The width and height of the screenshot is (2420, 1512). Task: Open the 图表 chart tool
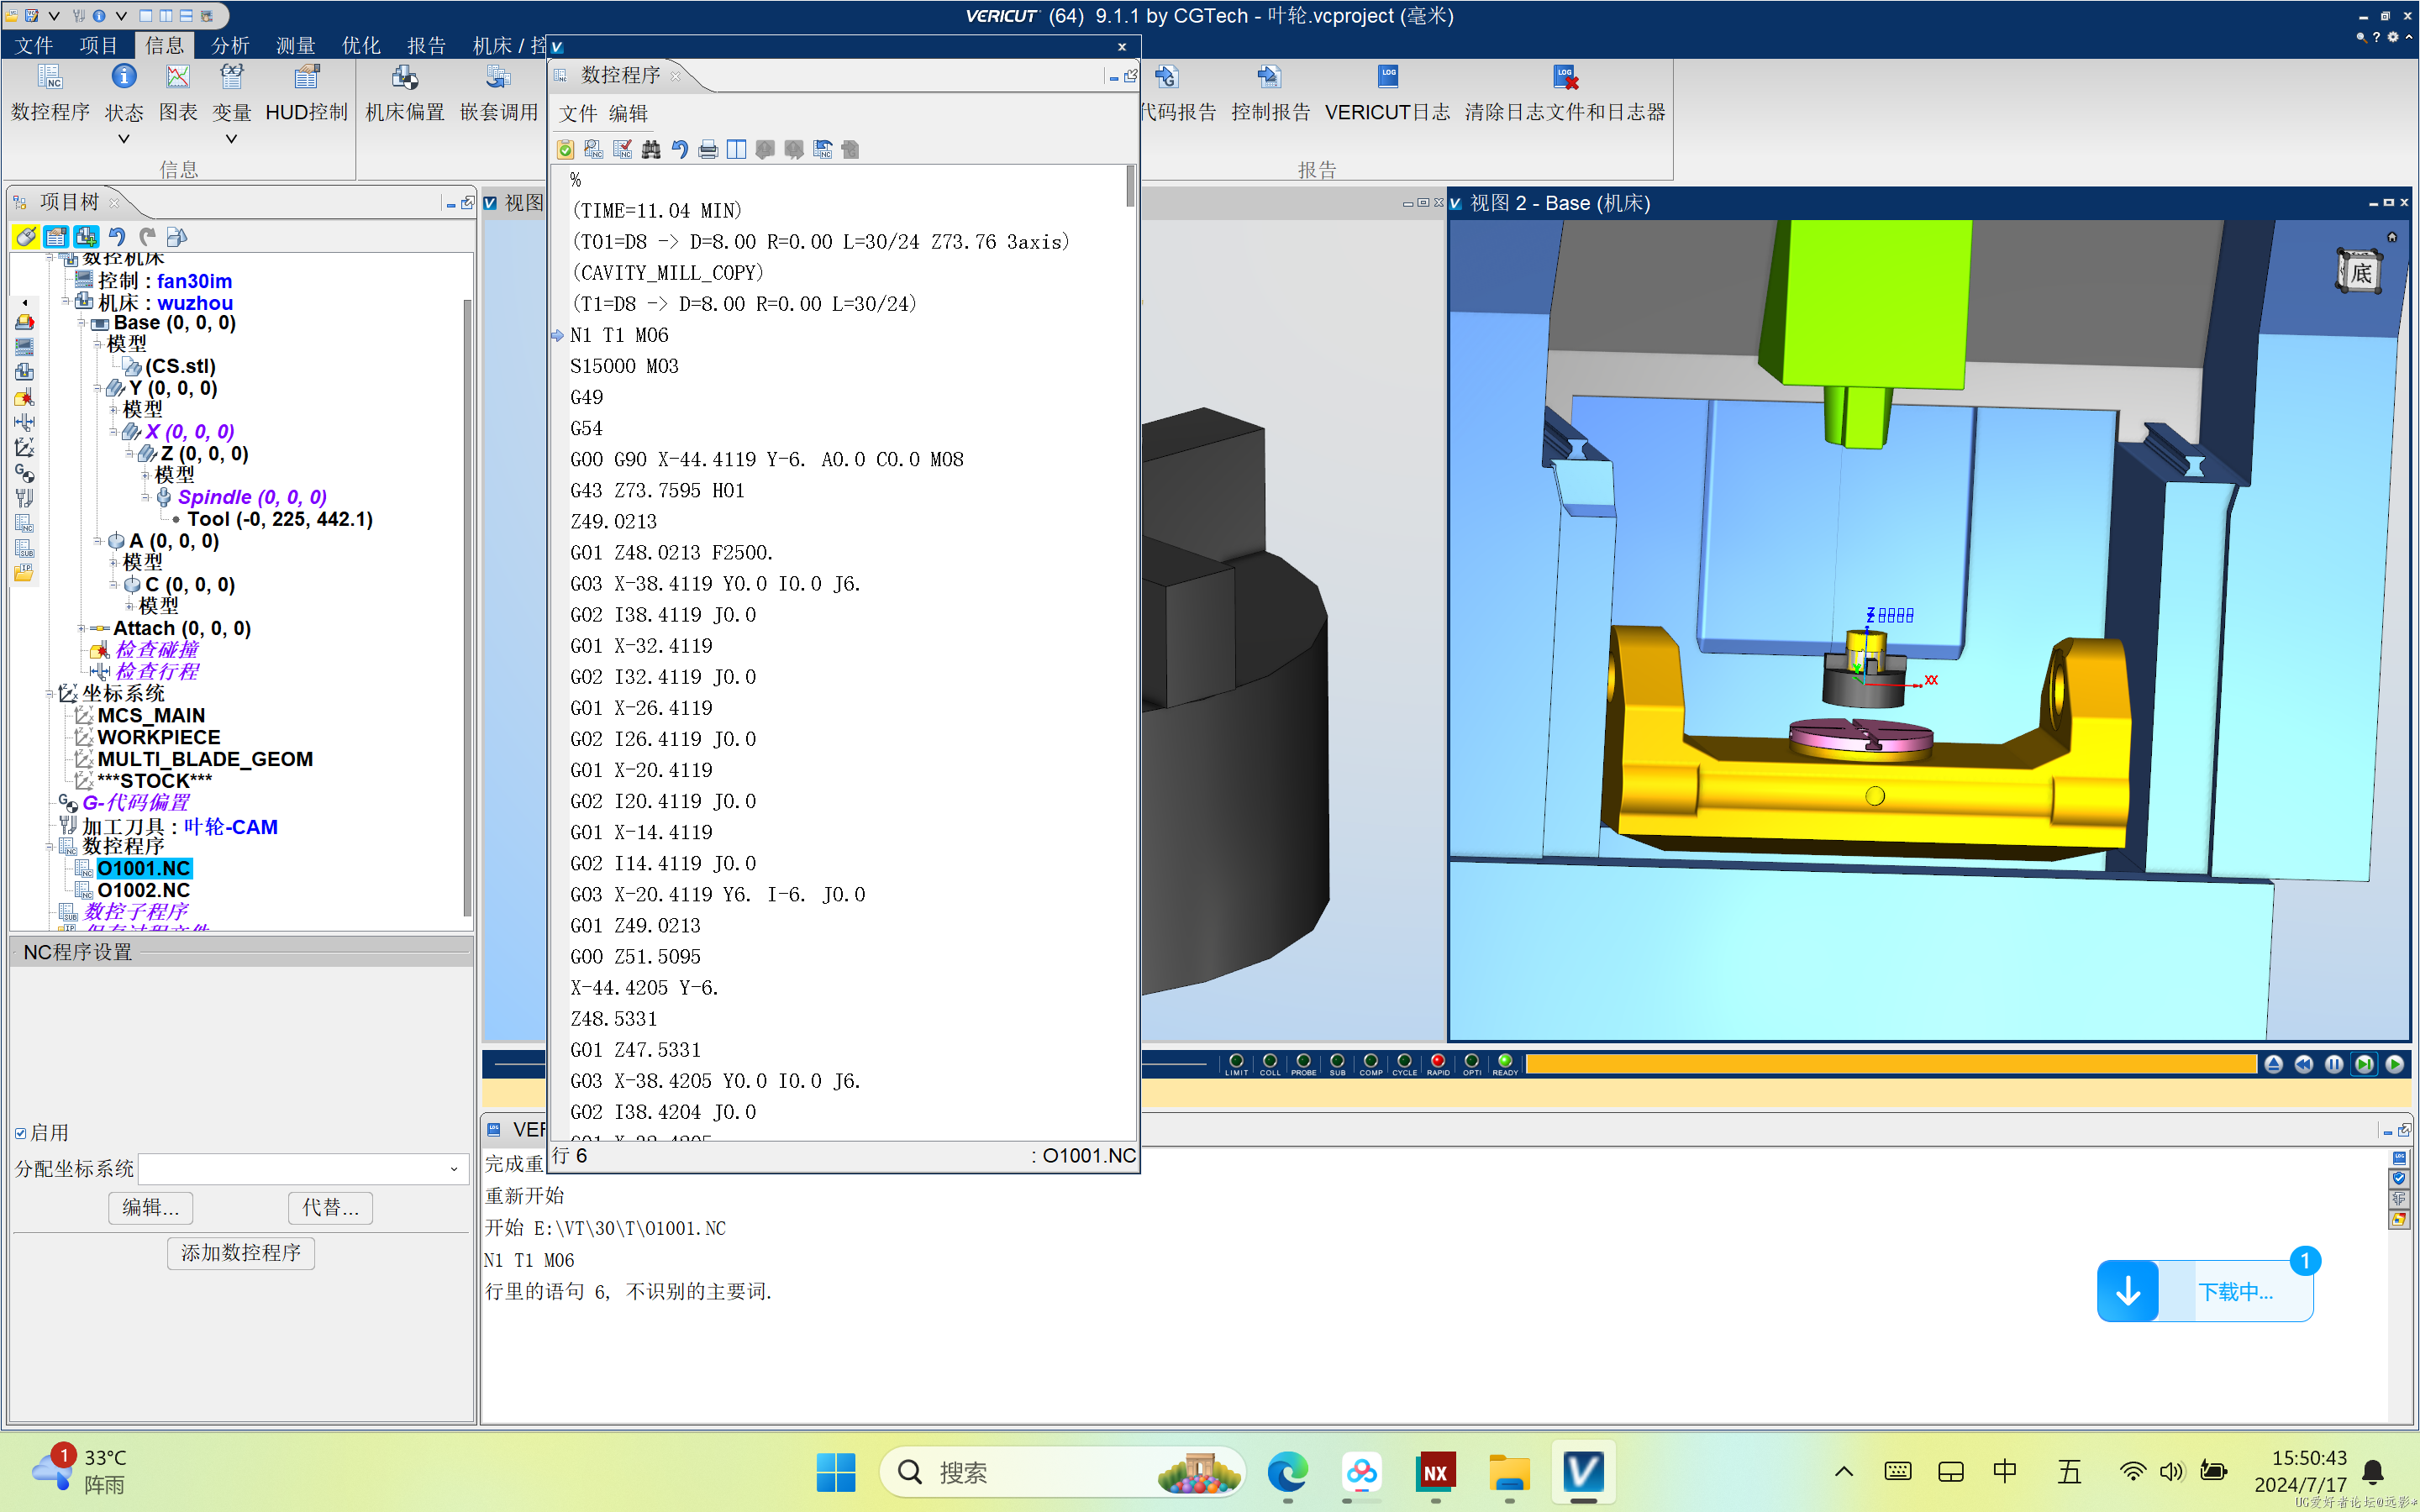(178, 93)
